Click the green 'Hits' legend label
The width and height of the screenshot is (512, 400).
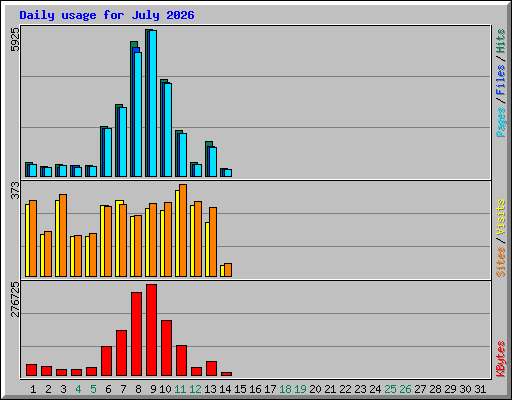501,41
